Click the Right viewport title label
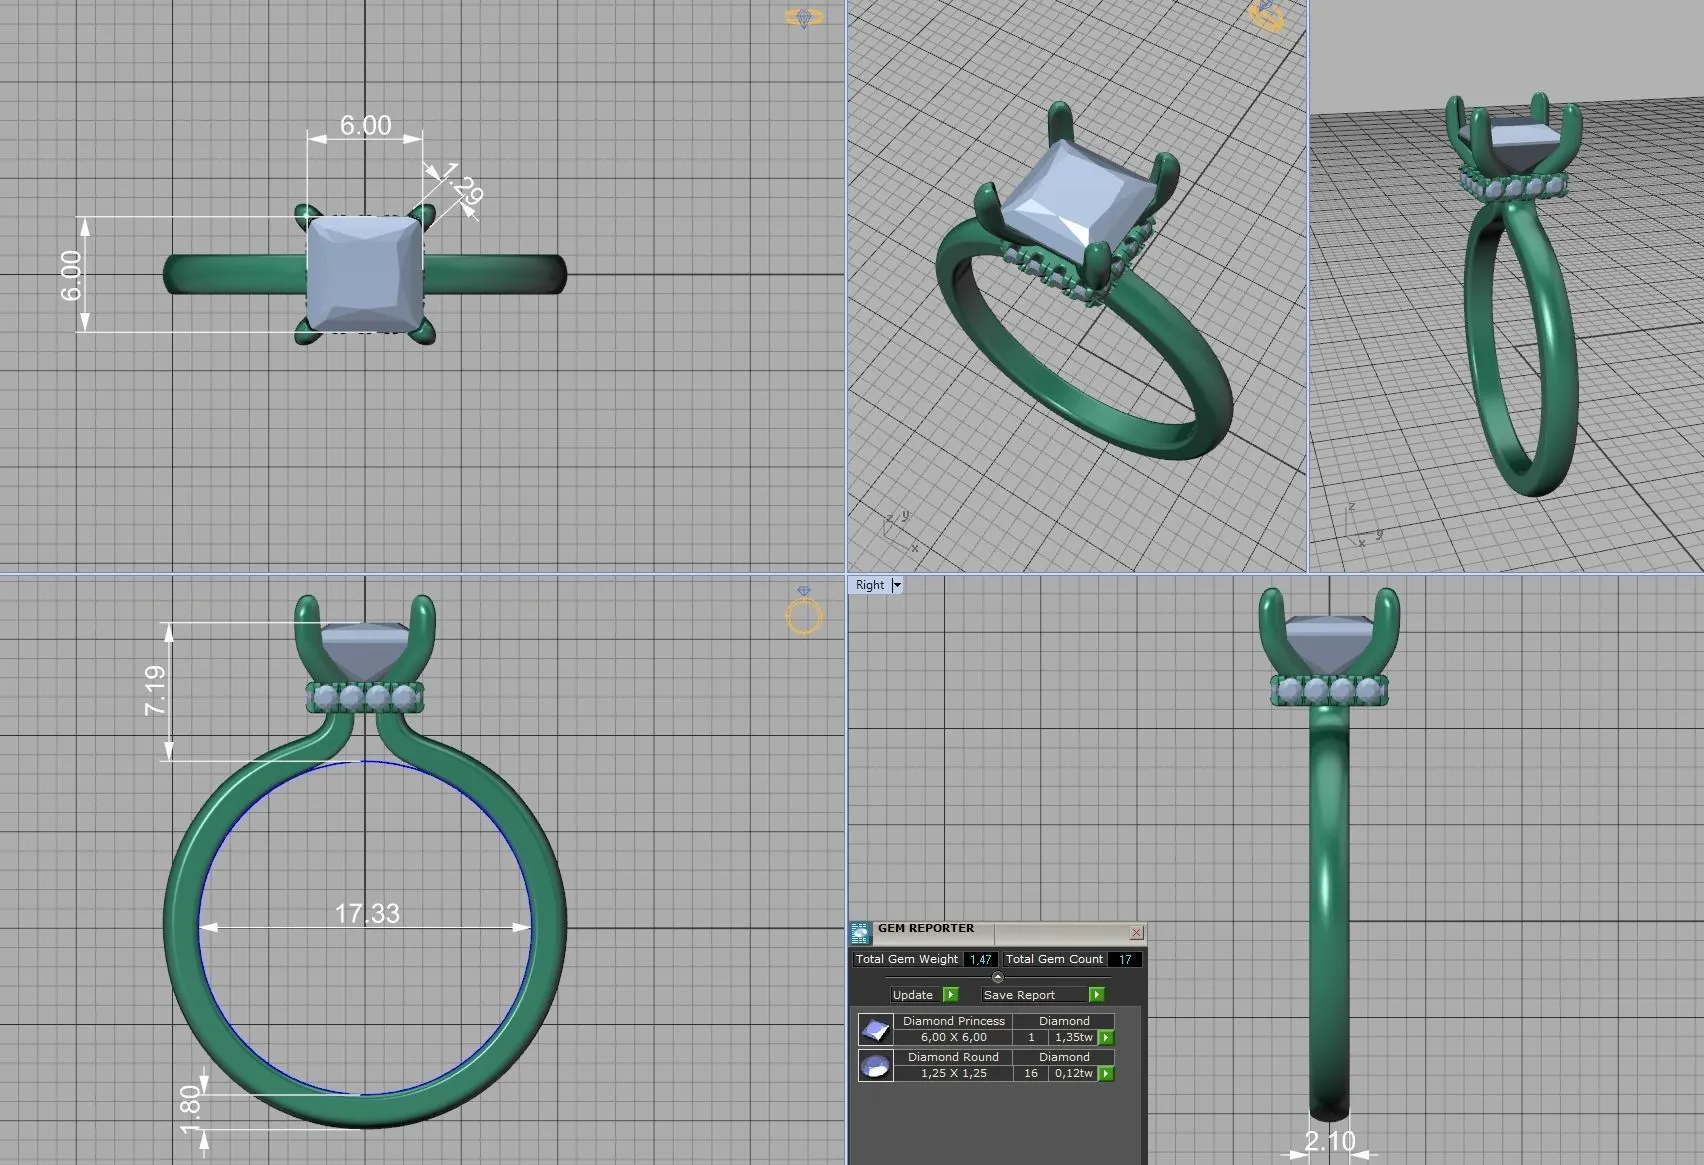Image resolution: width=1704 pixels, height=1165 pixels. (869, 586)
